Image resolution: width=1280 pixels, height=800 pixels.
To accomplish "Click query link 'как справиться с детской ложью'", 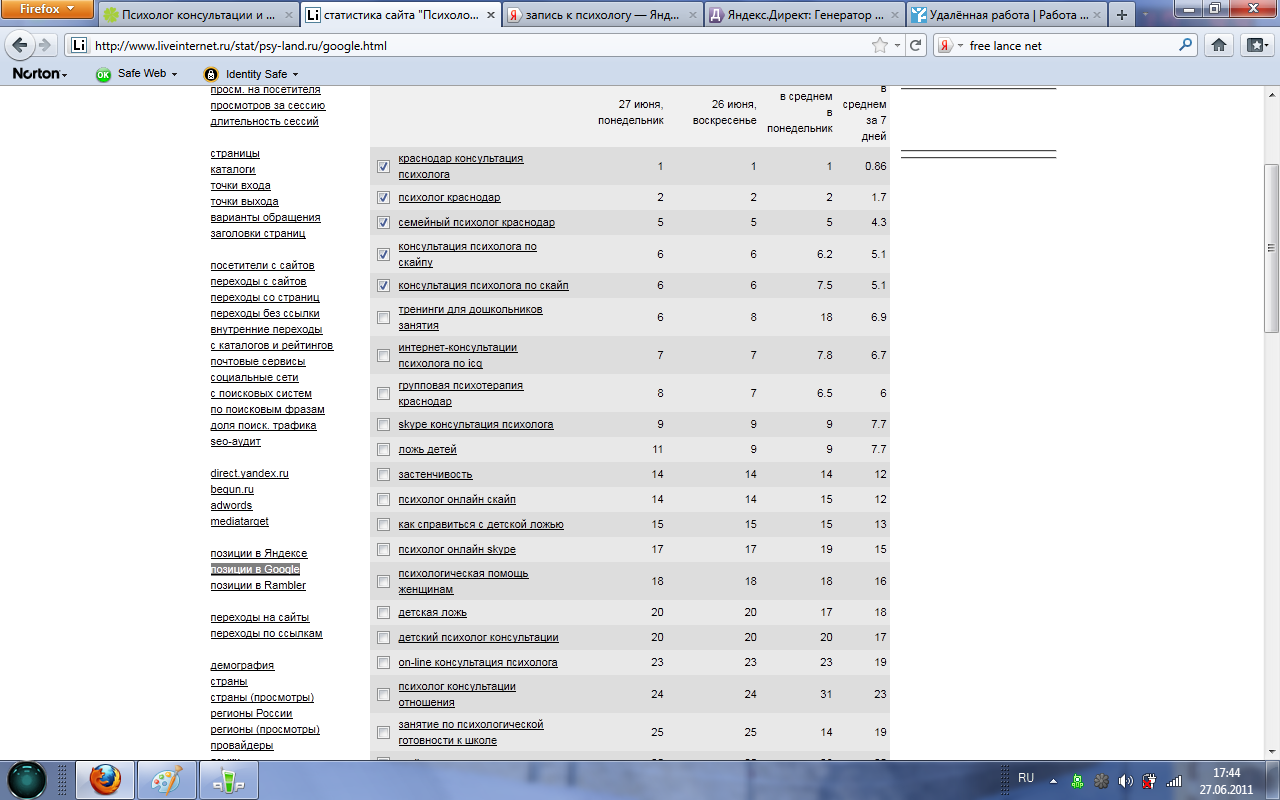I will click(481, 525).
